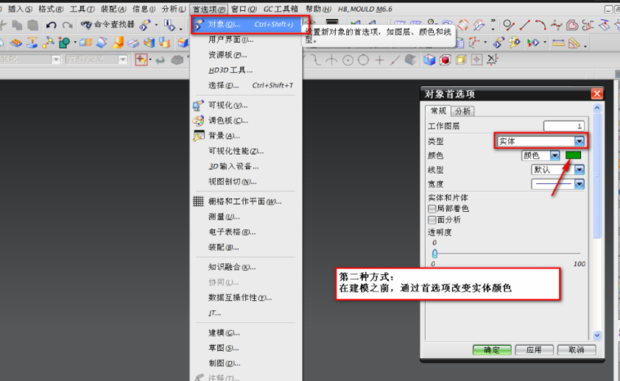Open the 首选项 menu in menu bar
Viewport: 620px width, 381px height.
pyautogui.click(x=209, y=9)
